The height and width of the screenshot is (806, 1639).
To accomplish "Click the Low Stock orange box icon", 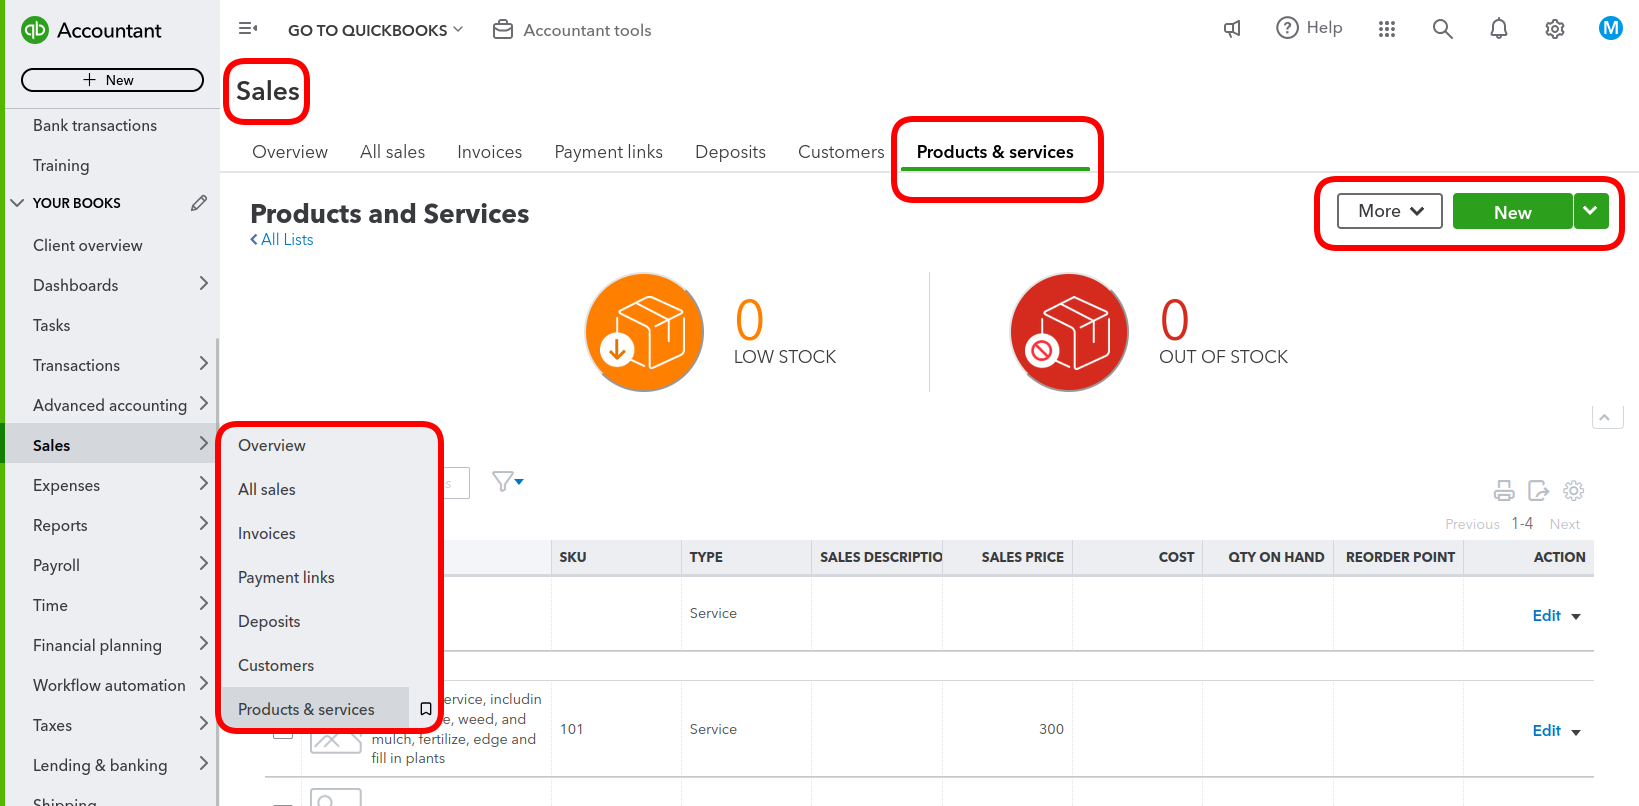I will pos(644,332).
